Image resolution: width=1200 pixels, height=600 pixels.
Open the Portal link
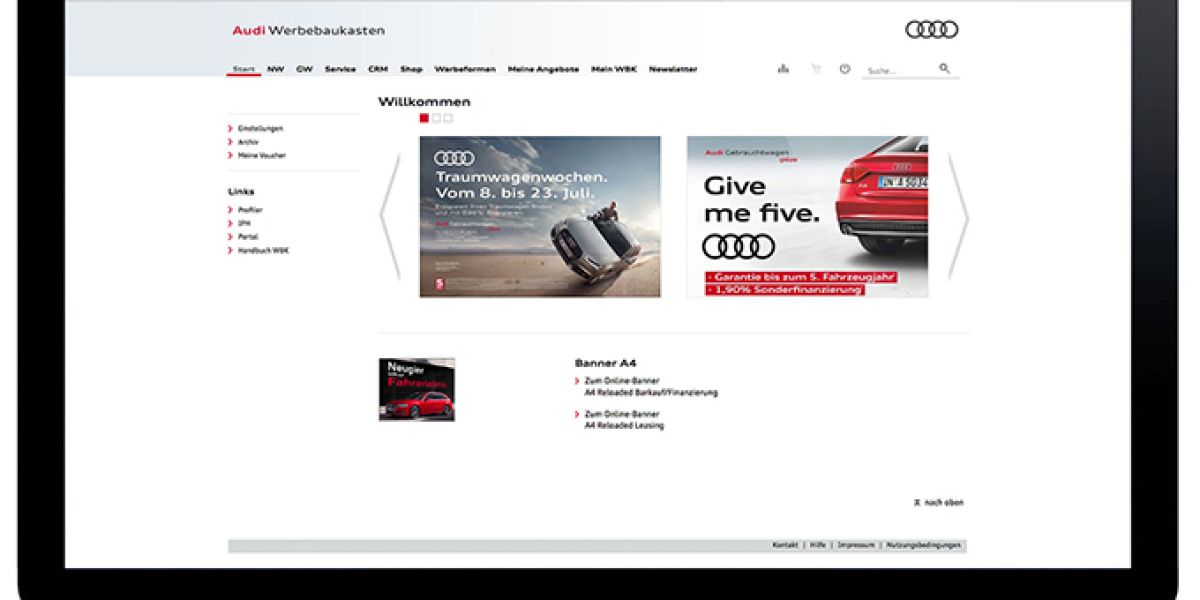click(x=248, y=237)
